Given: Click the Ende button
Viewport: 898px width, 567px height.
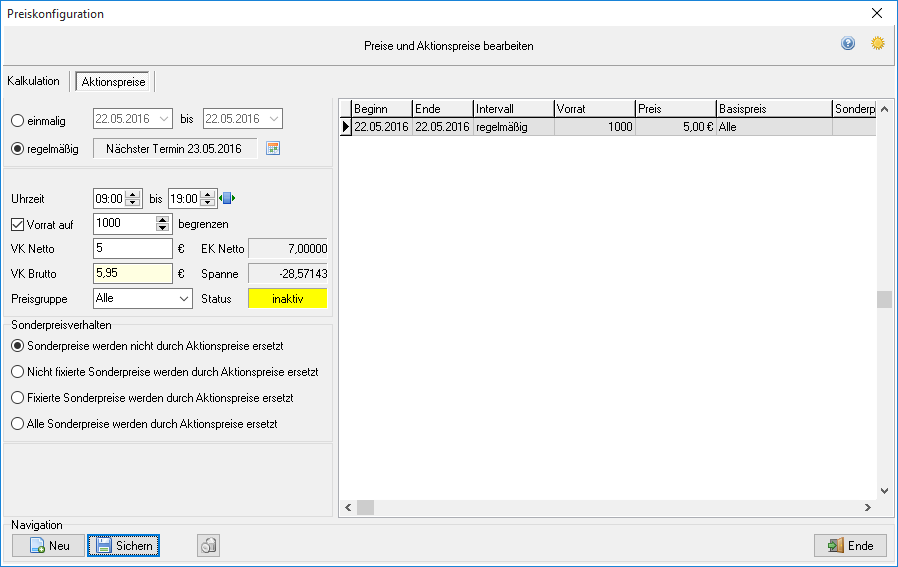Looking at the screenshot, I should click(x=850, y=545).
